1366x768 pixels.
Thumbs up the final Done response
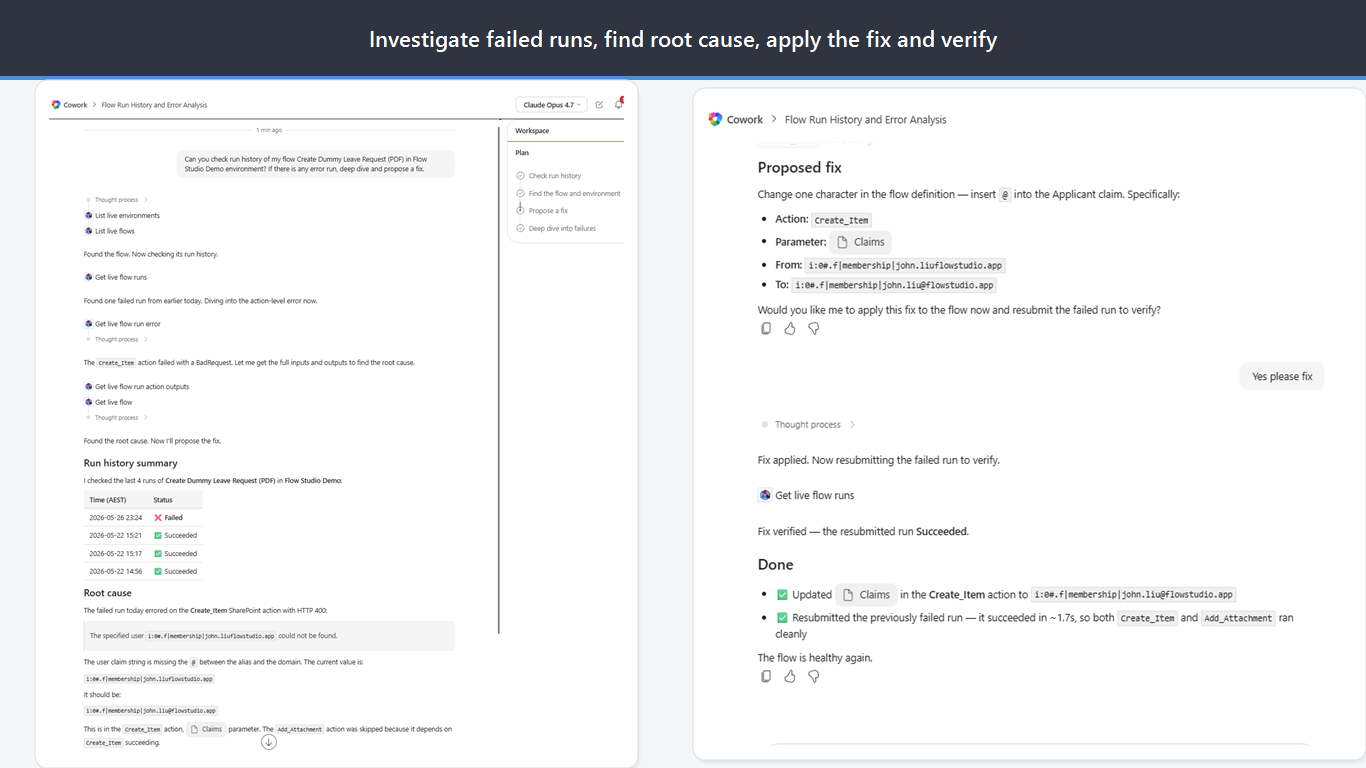(x=790, y=676)
